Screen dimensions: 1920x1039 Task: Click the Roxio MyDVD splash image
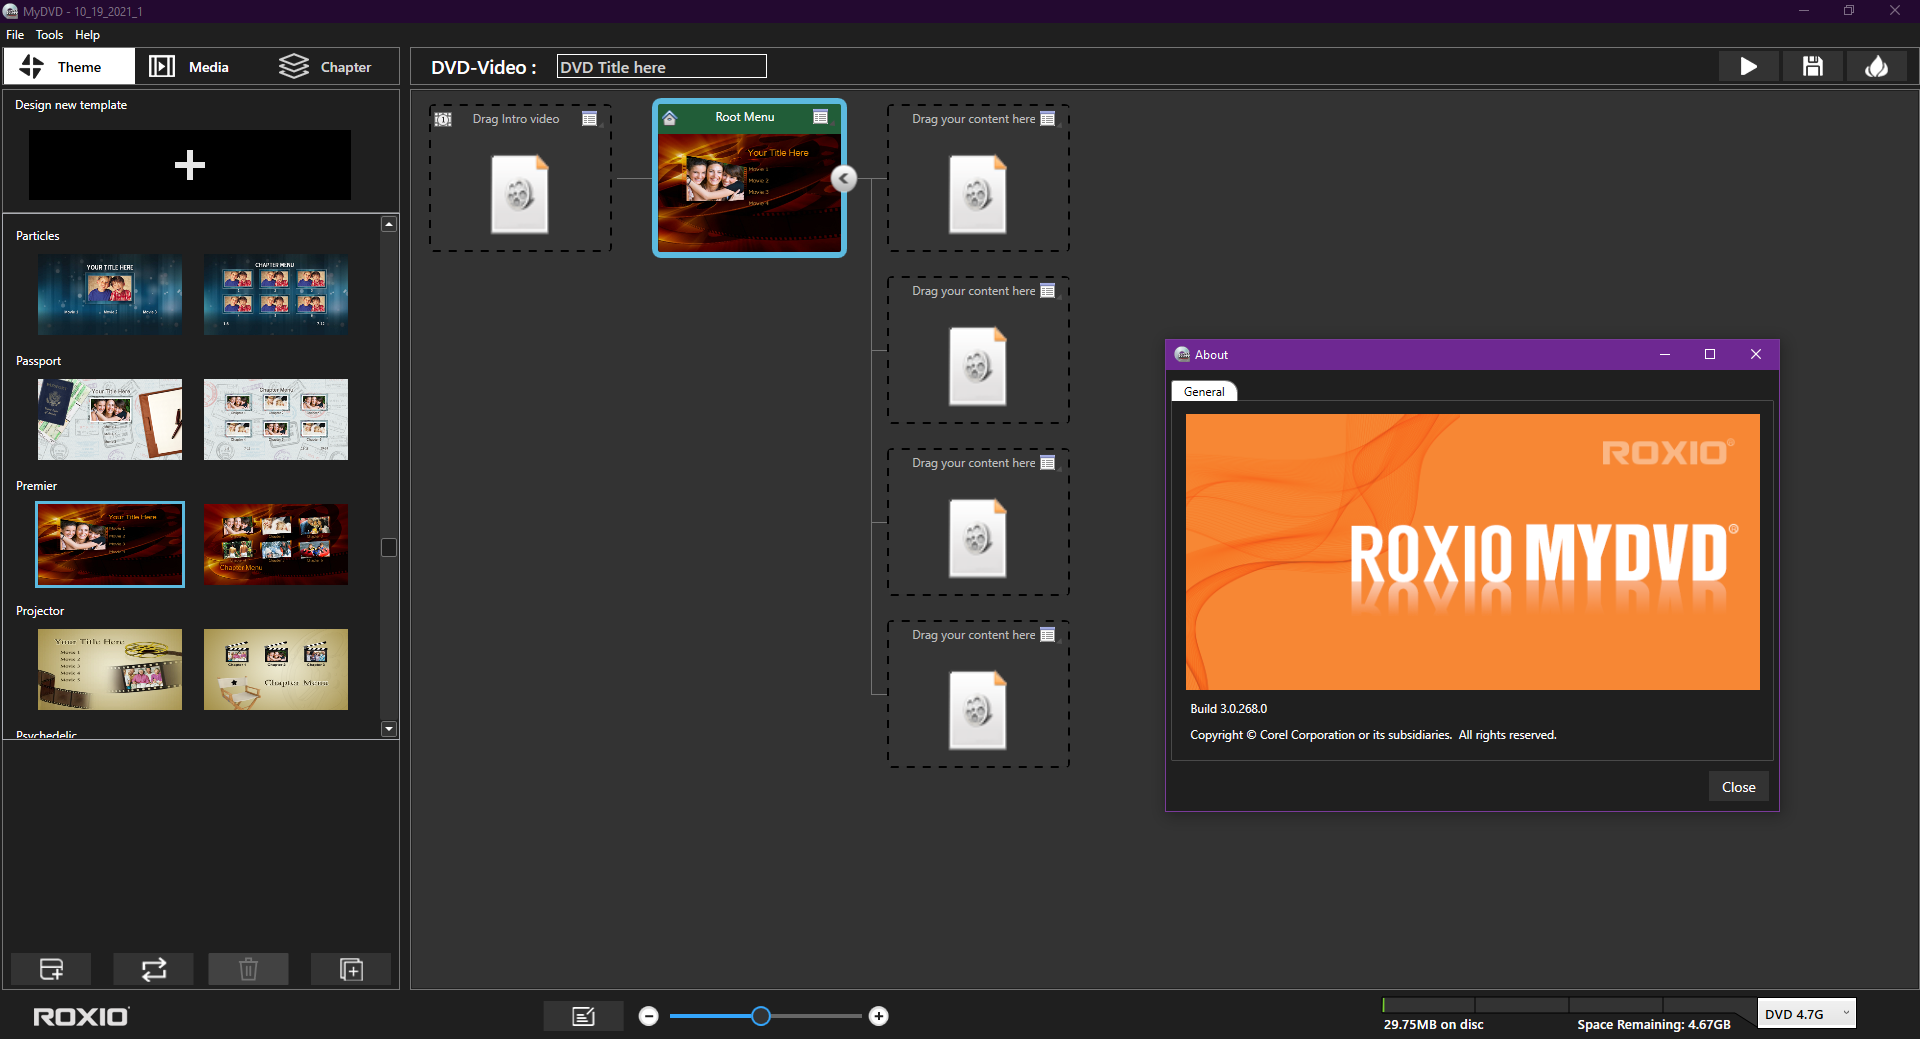(1472, 552)
